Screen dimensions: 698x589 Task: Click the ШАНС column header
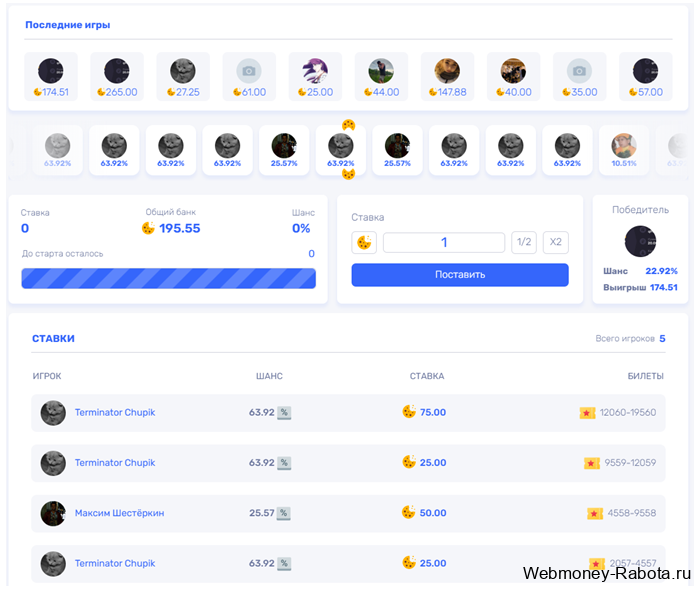(x=269, y=376)
